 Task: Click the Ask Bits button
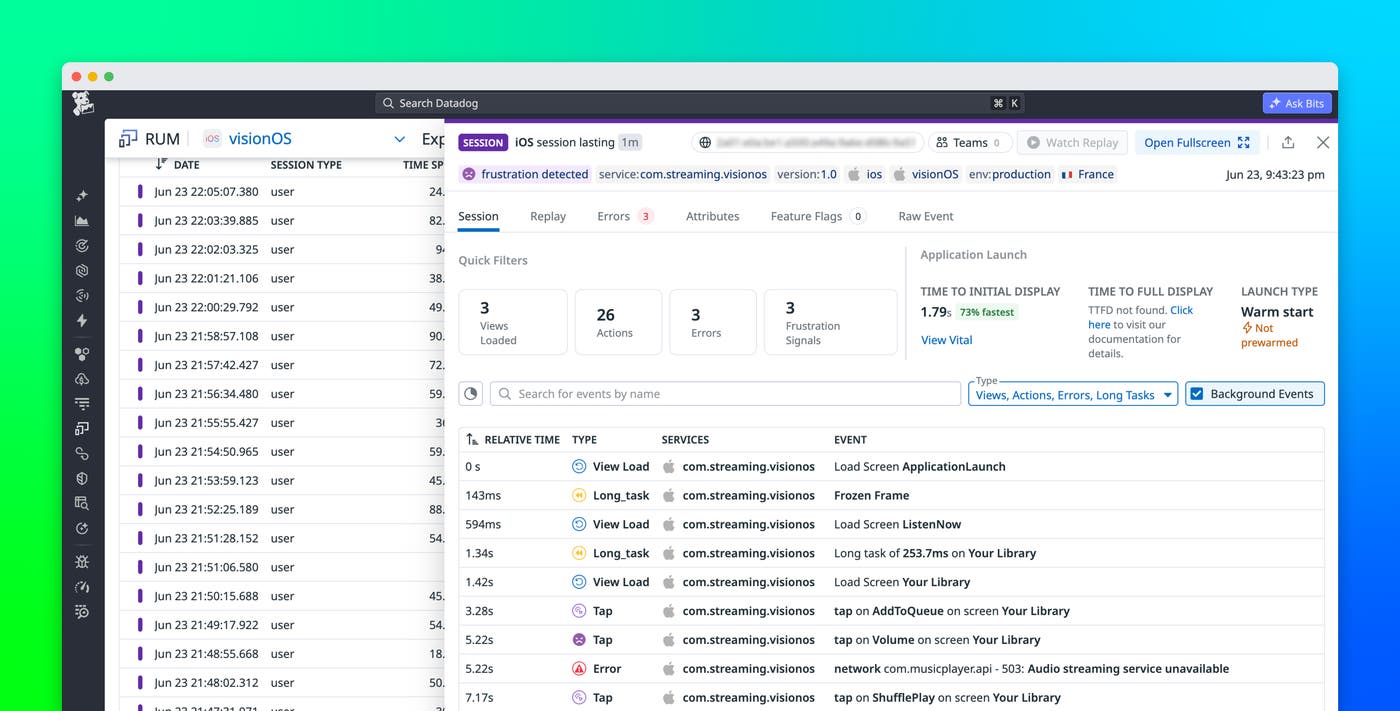(x=1297, y=103)
